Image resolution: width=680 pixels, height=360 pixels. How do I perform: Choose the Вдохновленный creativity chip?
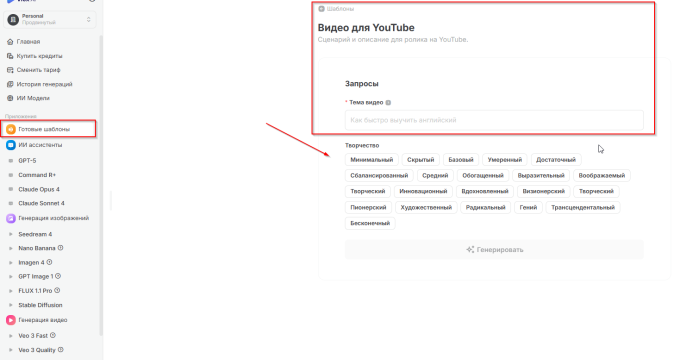485,191
